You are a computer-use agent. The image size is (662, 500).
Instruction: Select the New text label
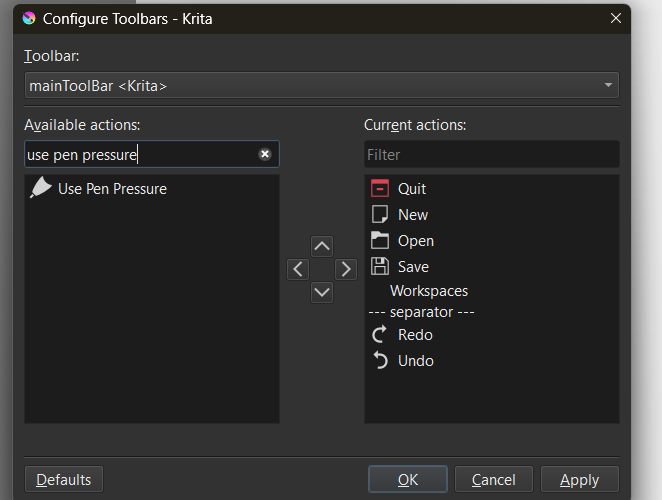pyautogui.click(x=413, y=215)
